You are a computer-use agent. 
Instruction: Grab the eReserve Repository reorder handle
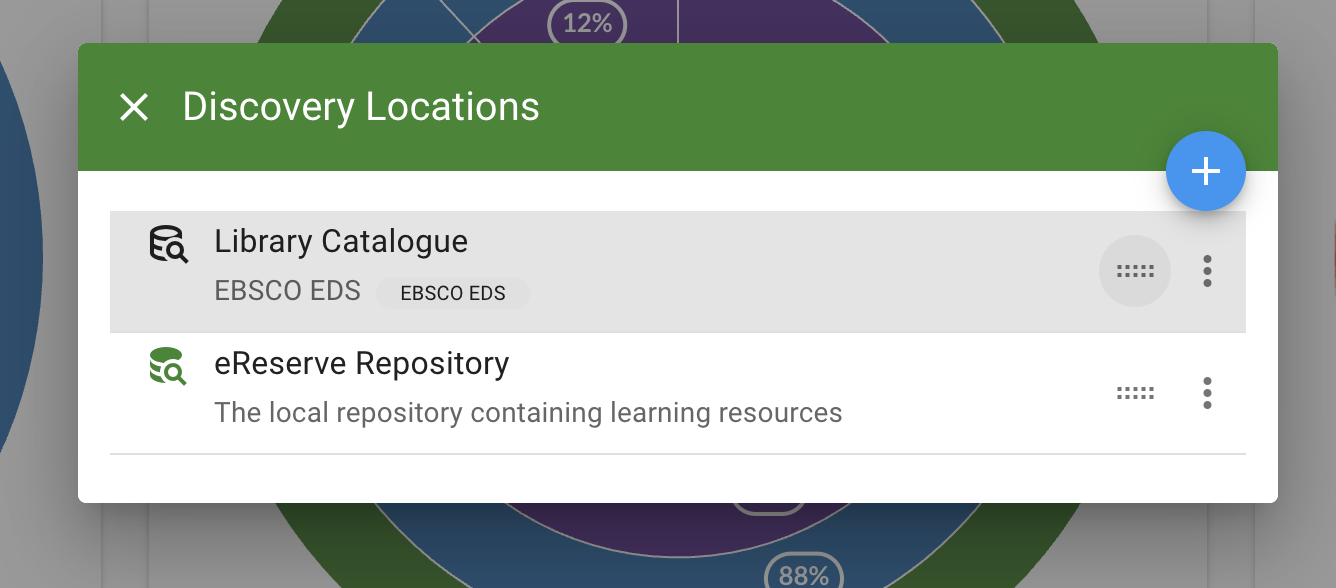click(x=1135, y=393)
